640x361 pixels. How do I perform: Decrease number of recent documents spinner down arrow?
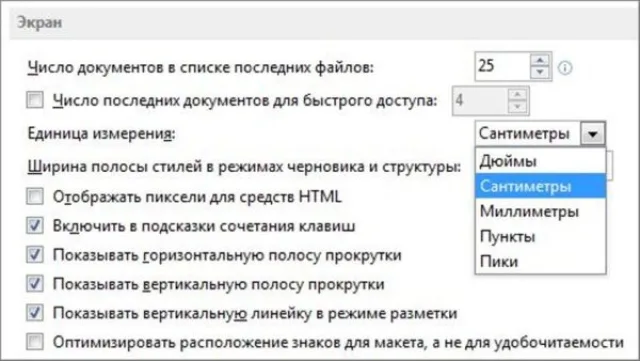click(540, 72)
